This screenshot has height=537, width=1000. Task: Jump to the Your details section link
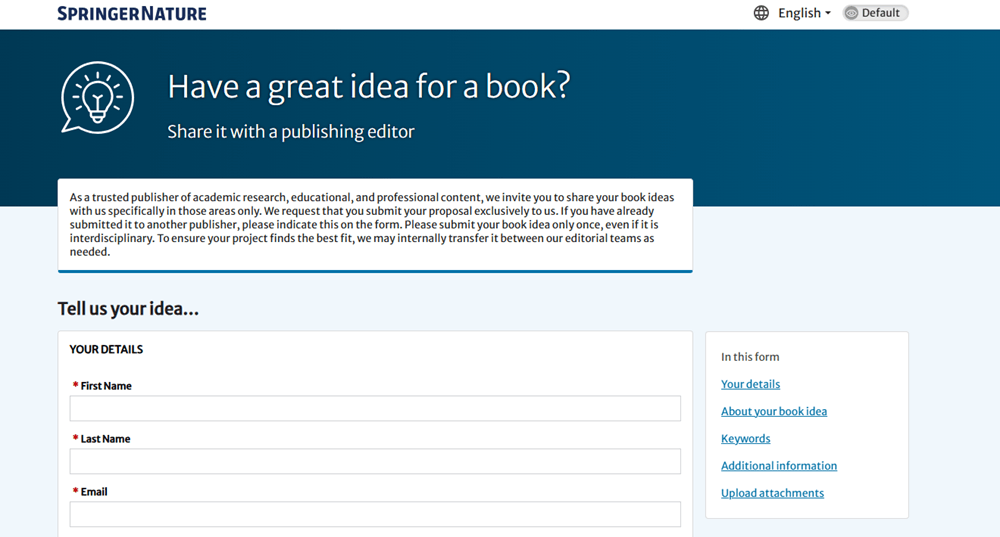pos(750,384)
